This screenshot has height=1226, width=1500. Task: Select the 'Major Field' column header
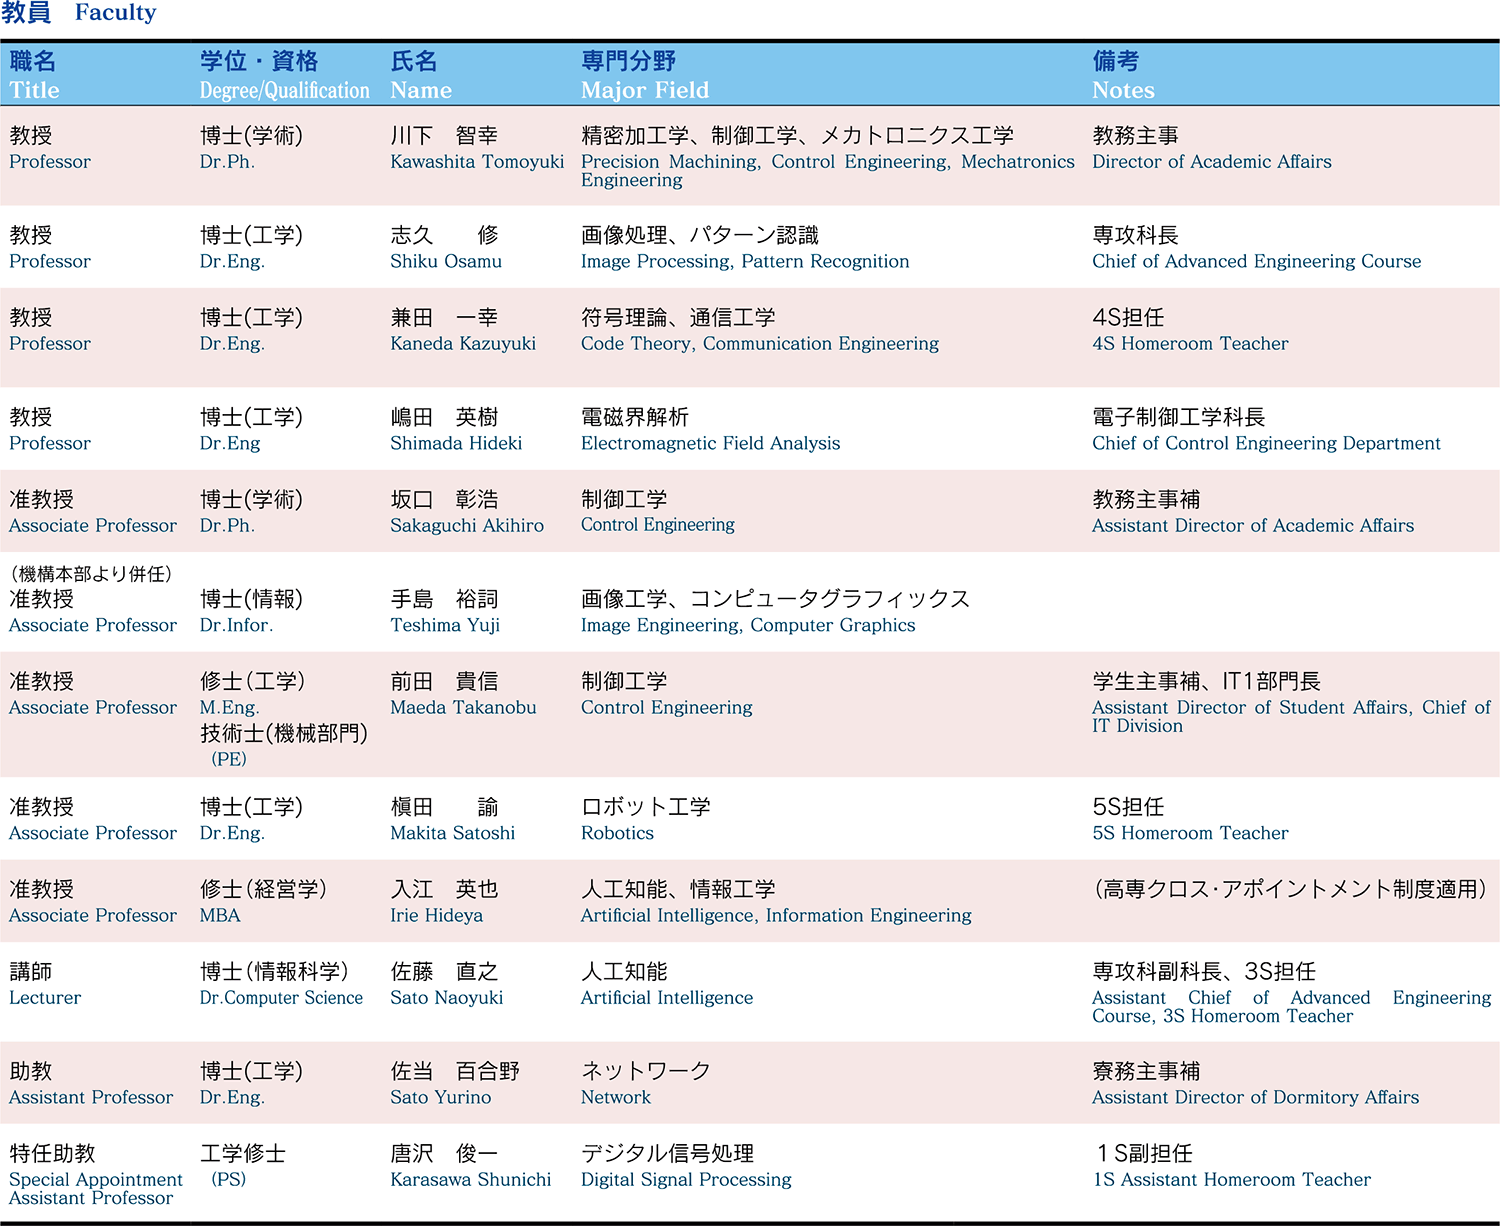(x=645, y=90)
